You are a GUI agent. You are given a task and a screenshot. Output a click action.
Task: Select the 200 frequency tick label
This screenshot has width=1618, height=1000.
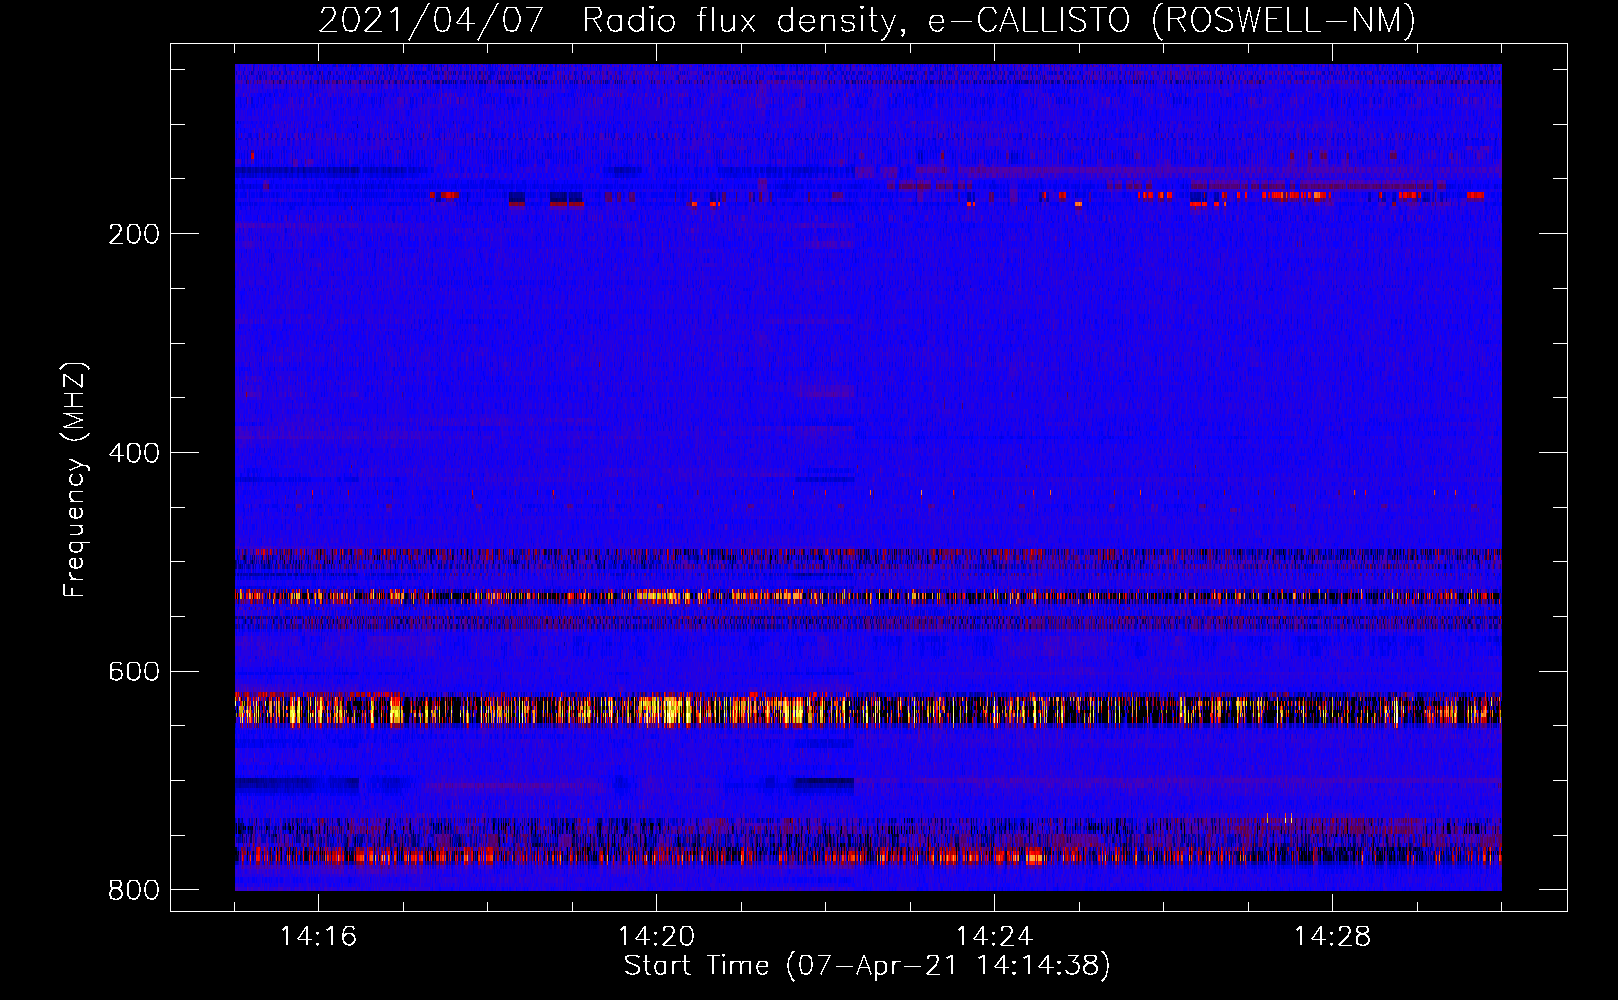pos(134,234)
